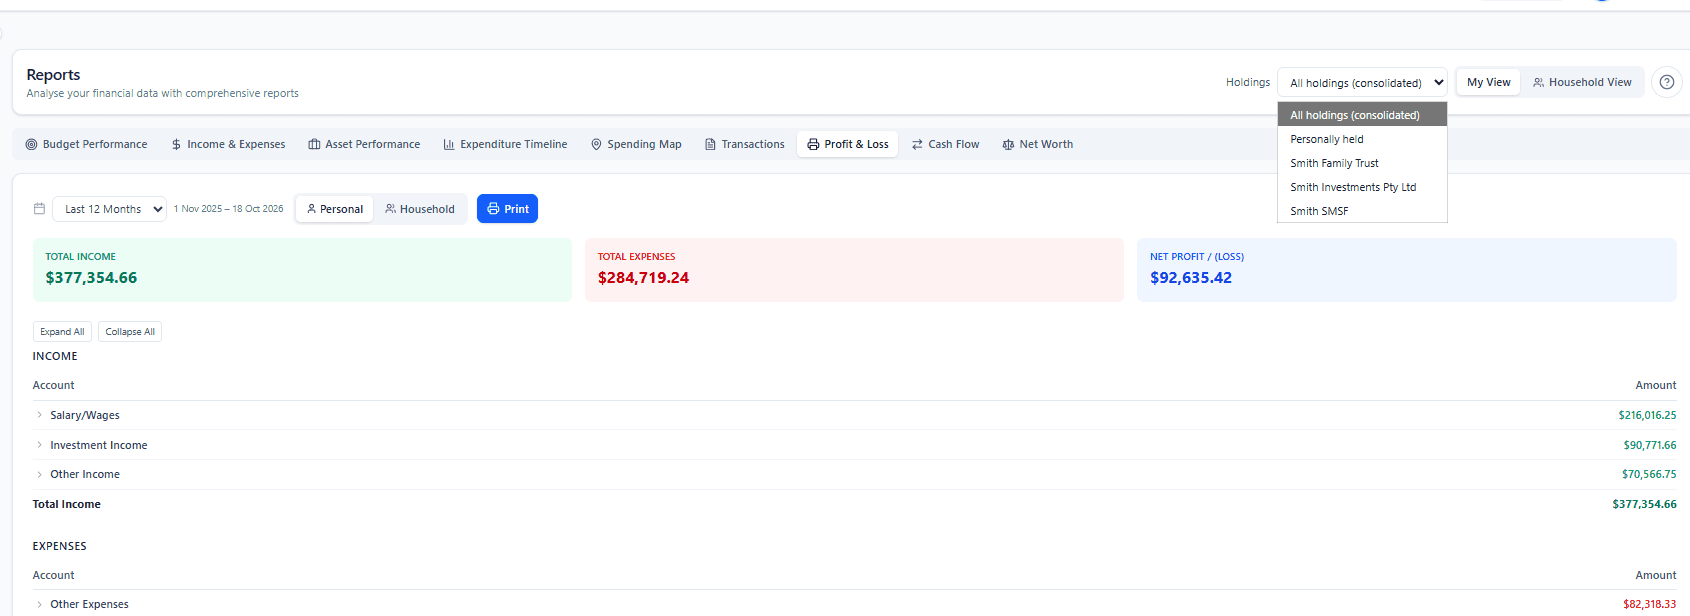Click the $216,016.25 Salary/Wages amount

pyautogui.click(x=1647, y=415)
